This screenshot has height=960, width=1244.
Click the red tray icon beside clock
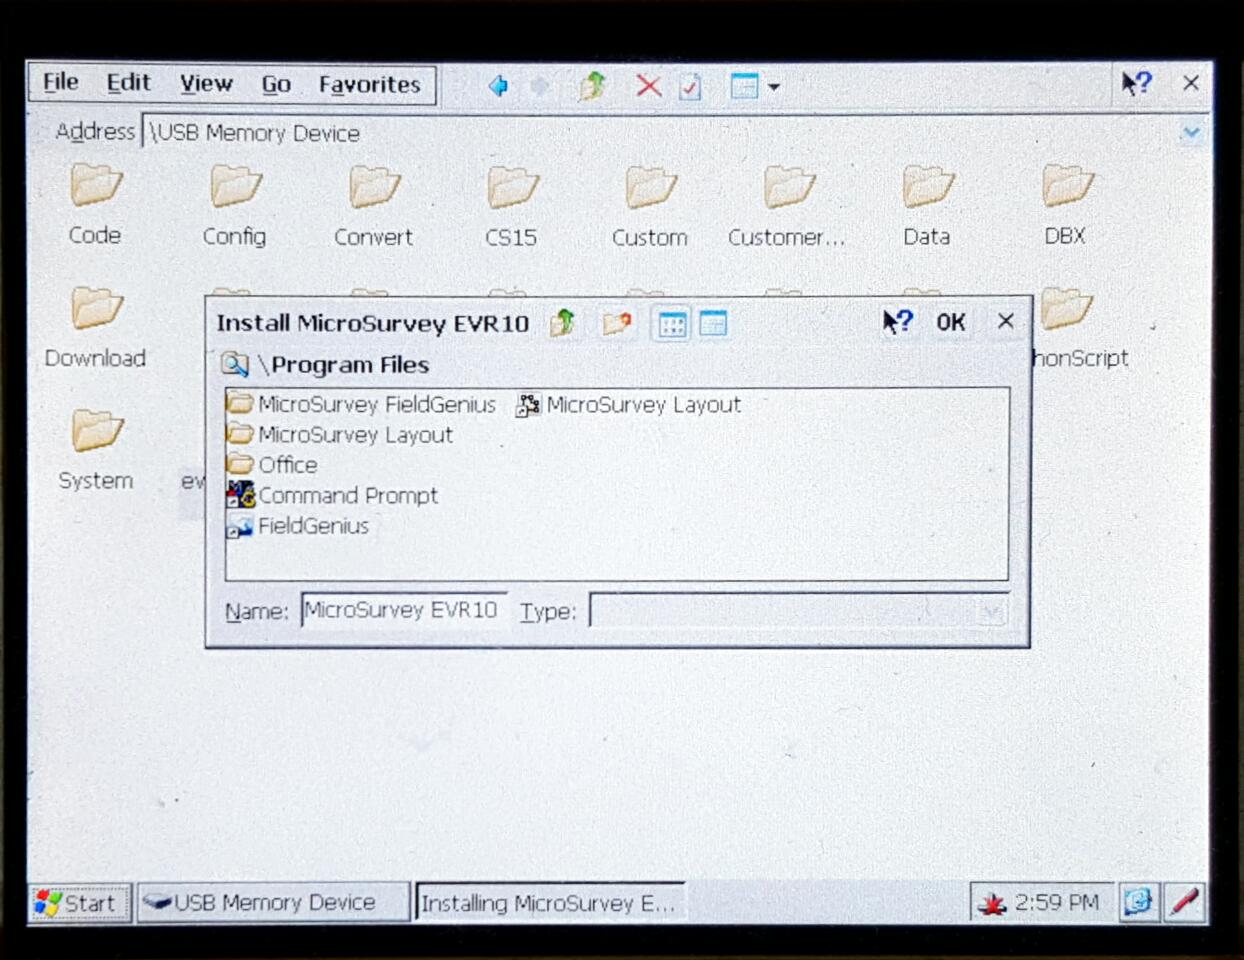pos(991,905)
